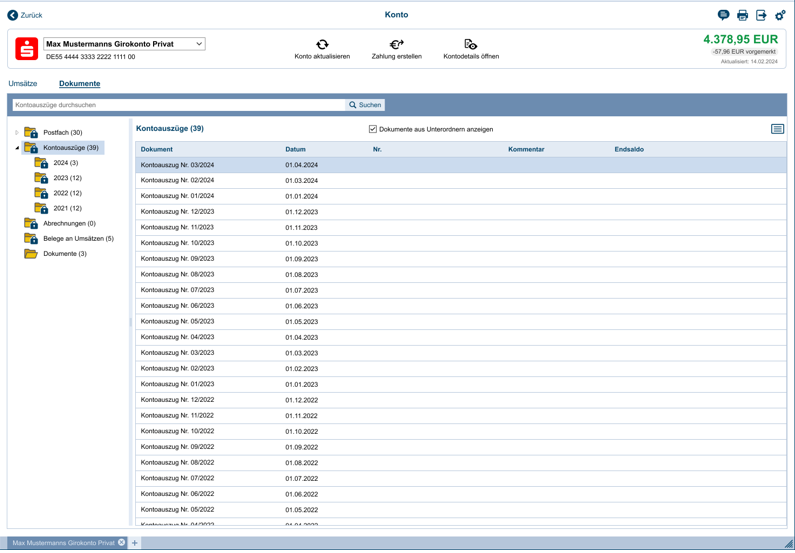Click the export arrow icon
The height and width of the screenshot is (553, 795).
pos(761,15)
